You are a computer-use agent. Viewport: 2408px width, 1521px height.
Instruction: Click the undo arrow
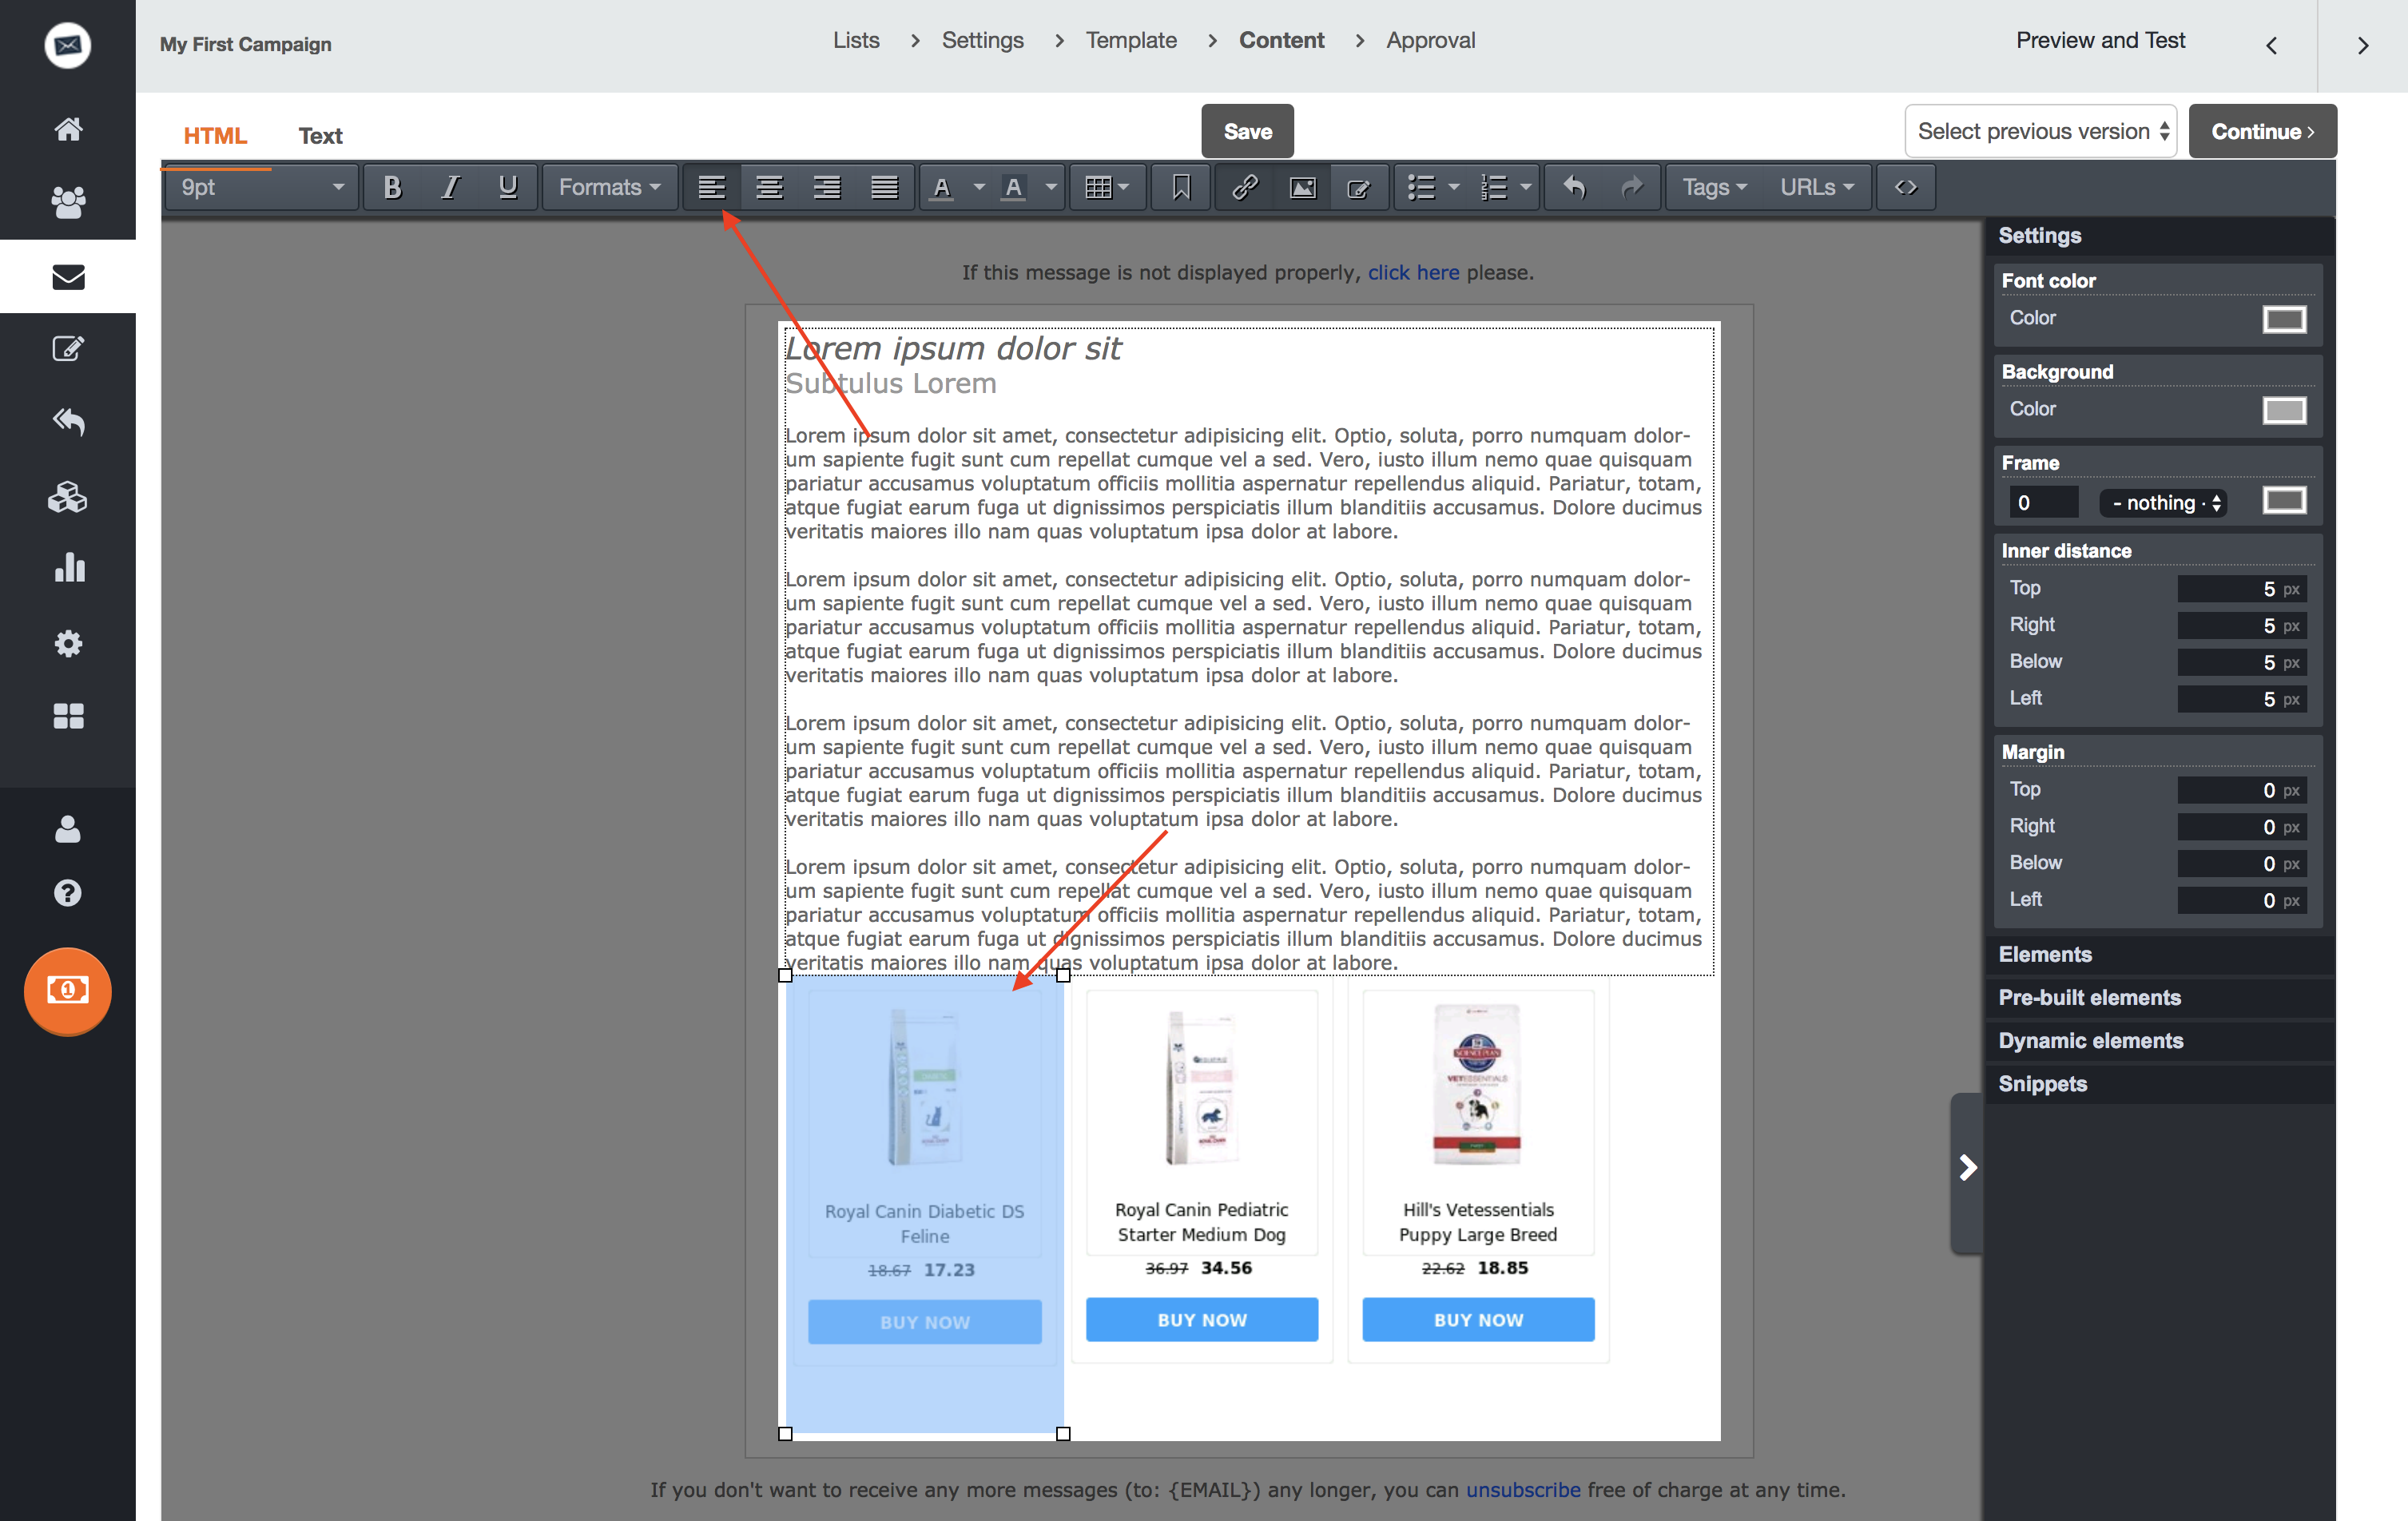[x=1574, y=187]
